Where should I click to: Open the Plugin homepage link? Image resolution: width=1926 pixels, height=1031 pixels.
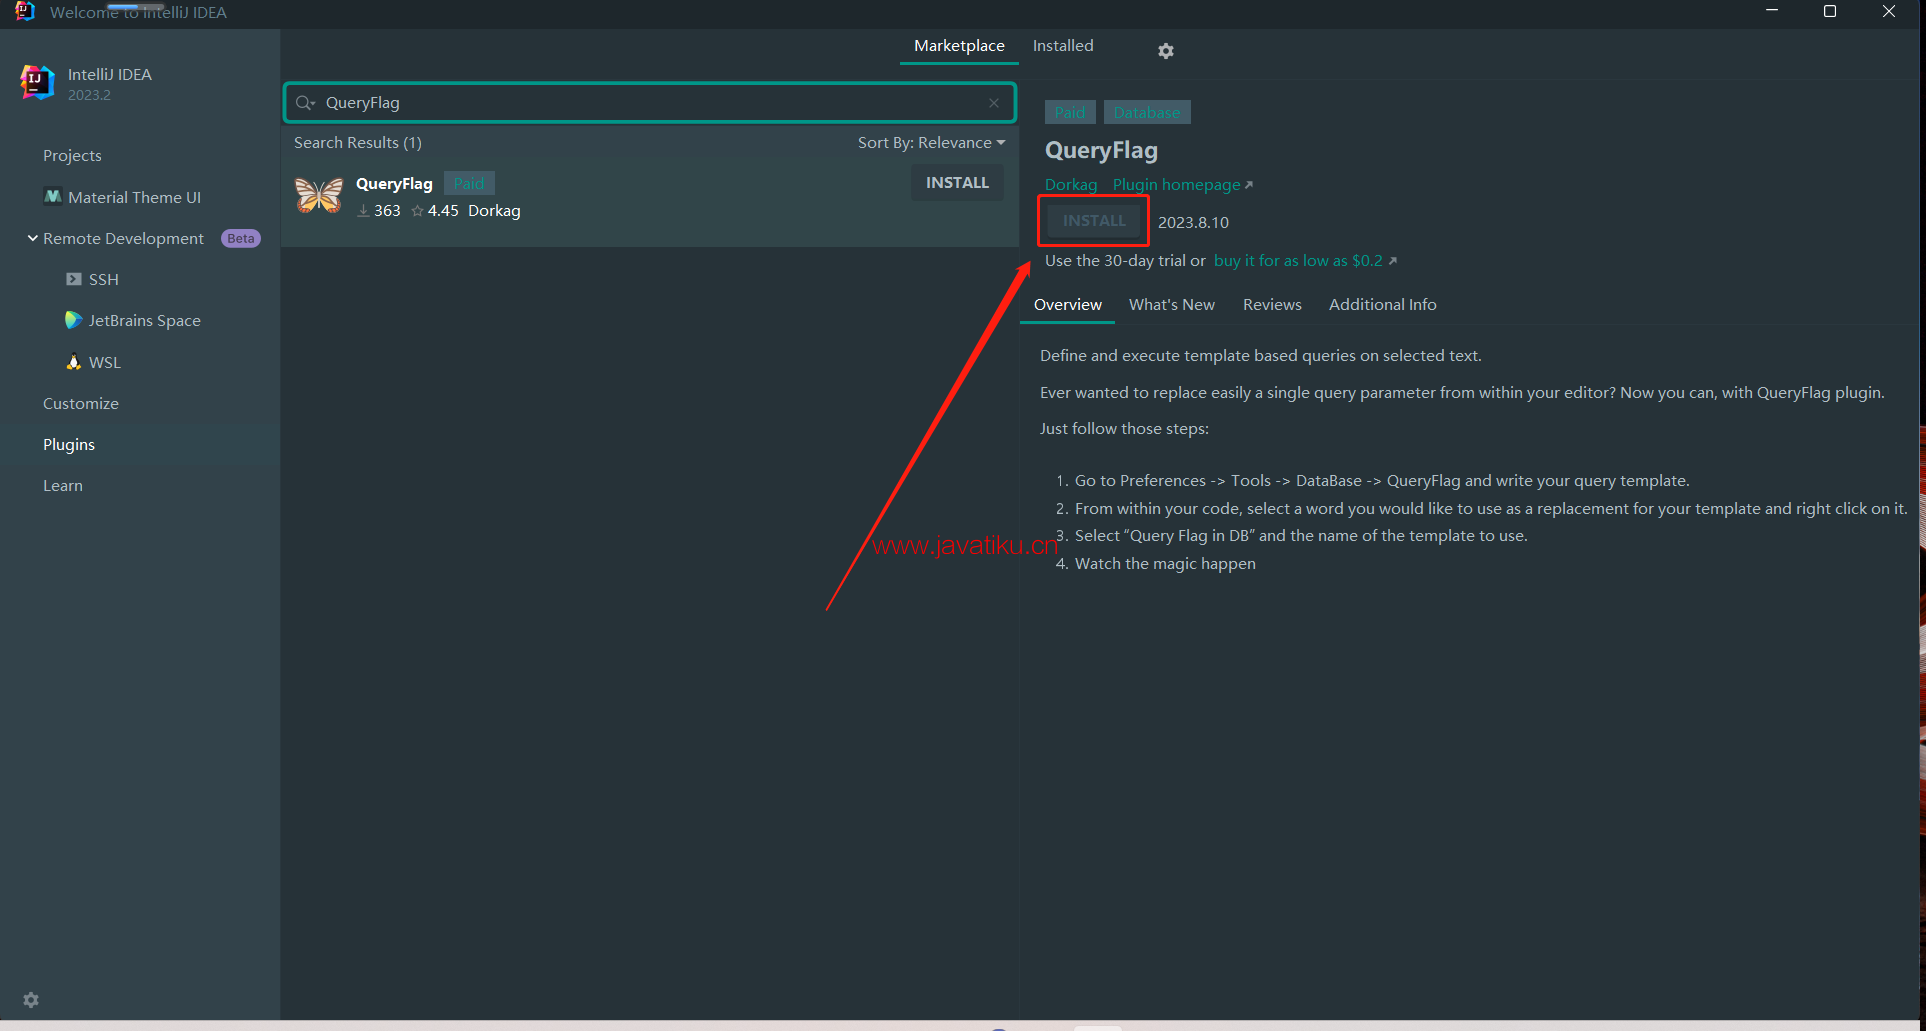pyautogui.click(x=1182, y=185)
